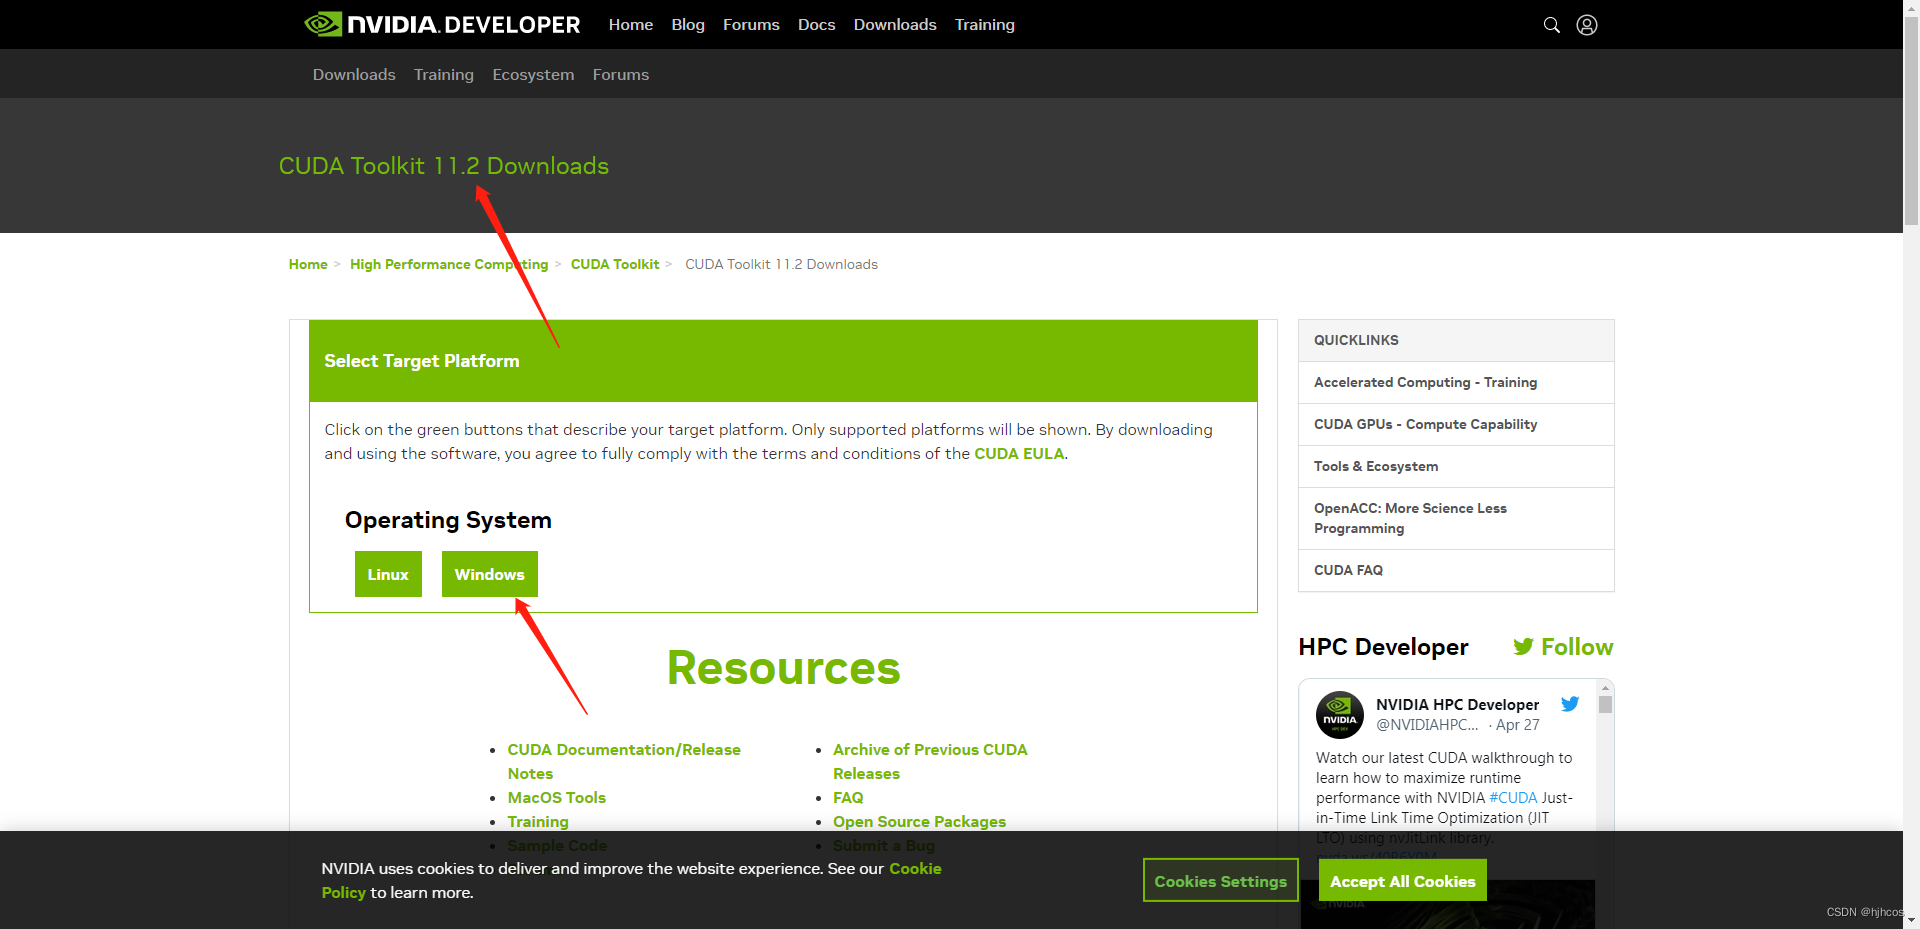Image resolution: width=1920 pixels, height=929 pixels.
Task: Select Forums in the secondary bar
Action: 621,74
